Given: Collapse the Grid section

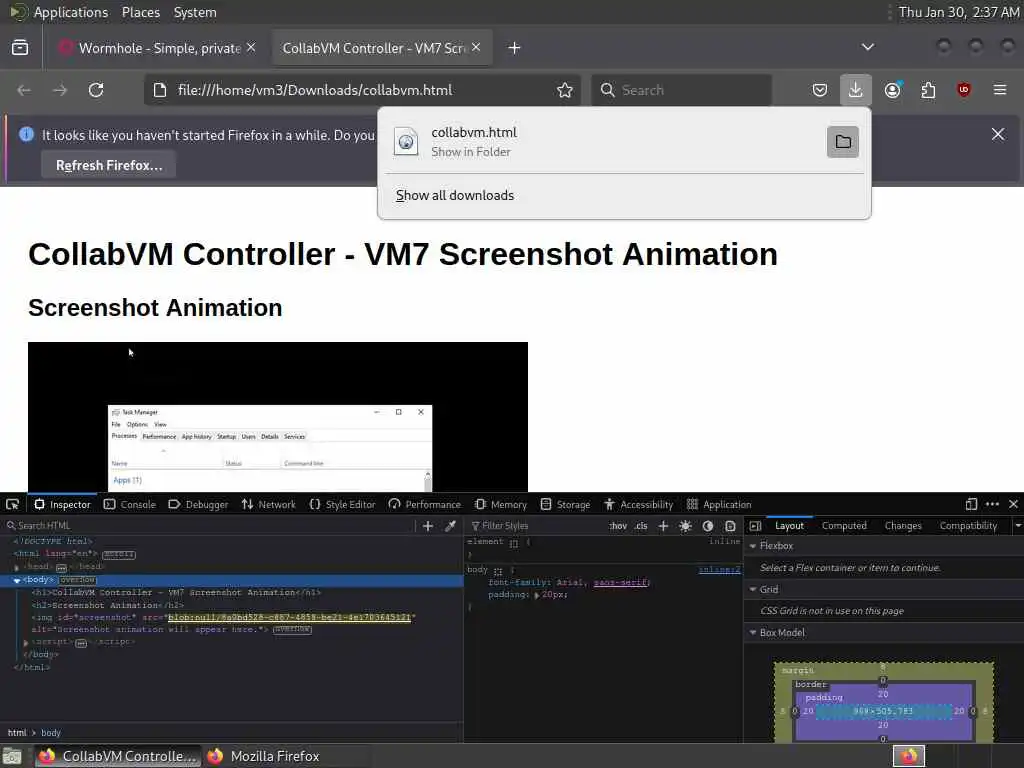Looking at the screenshot, I should pyautogui.click(x=753, y=590).
